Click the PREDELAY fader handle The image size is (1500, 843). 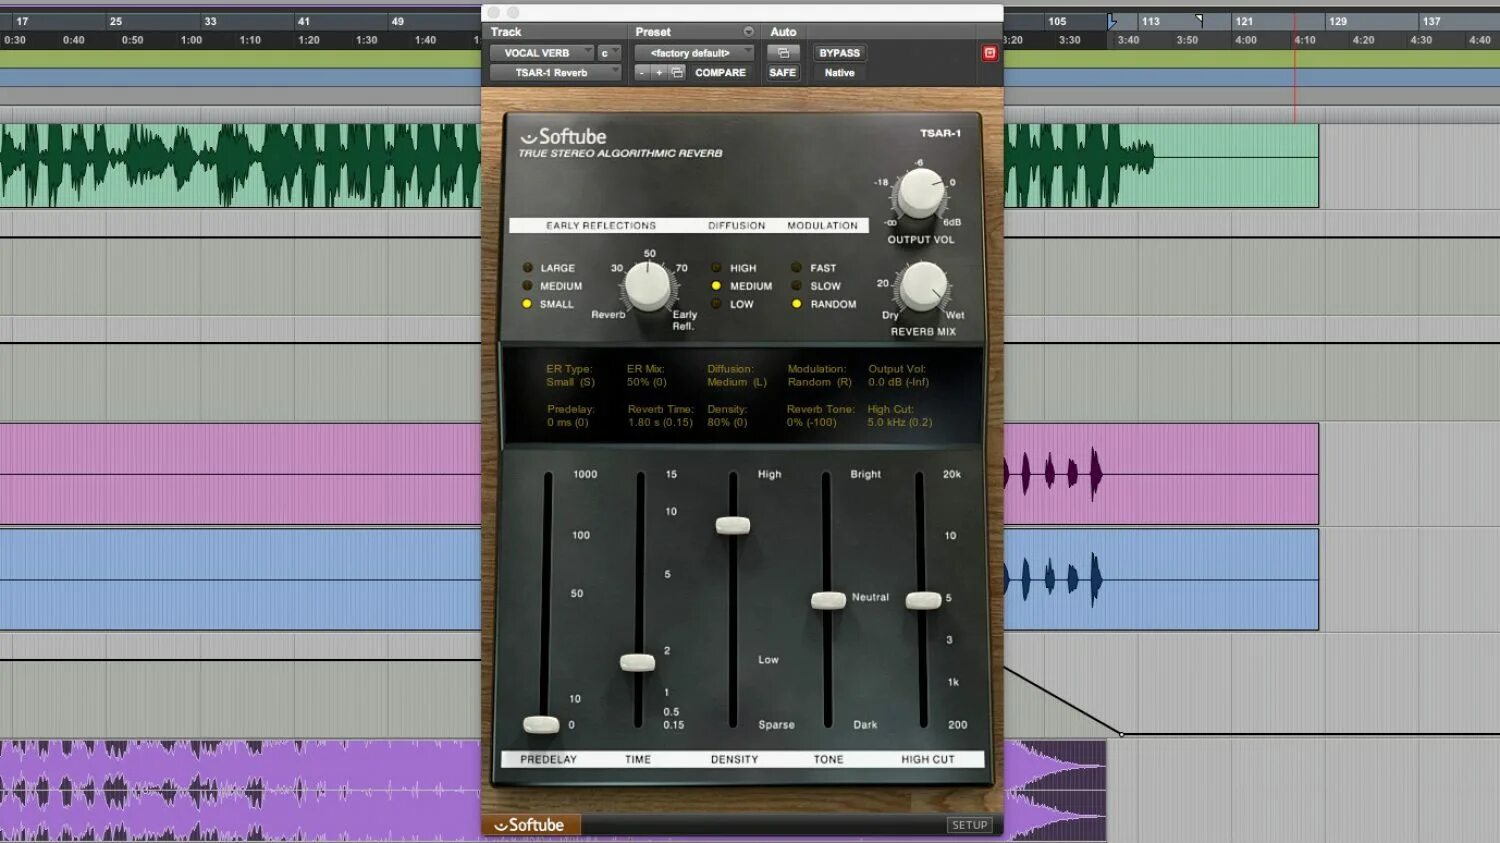(541, 724)
